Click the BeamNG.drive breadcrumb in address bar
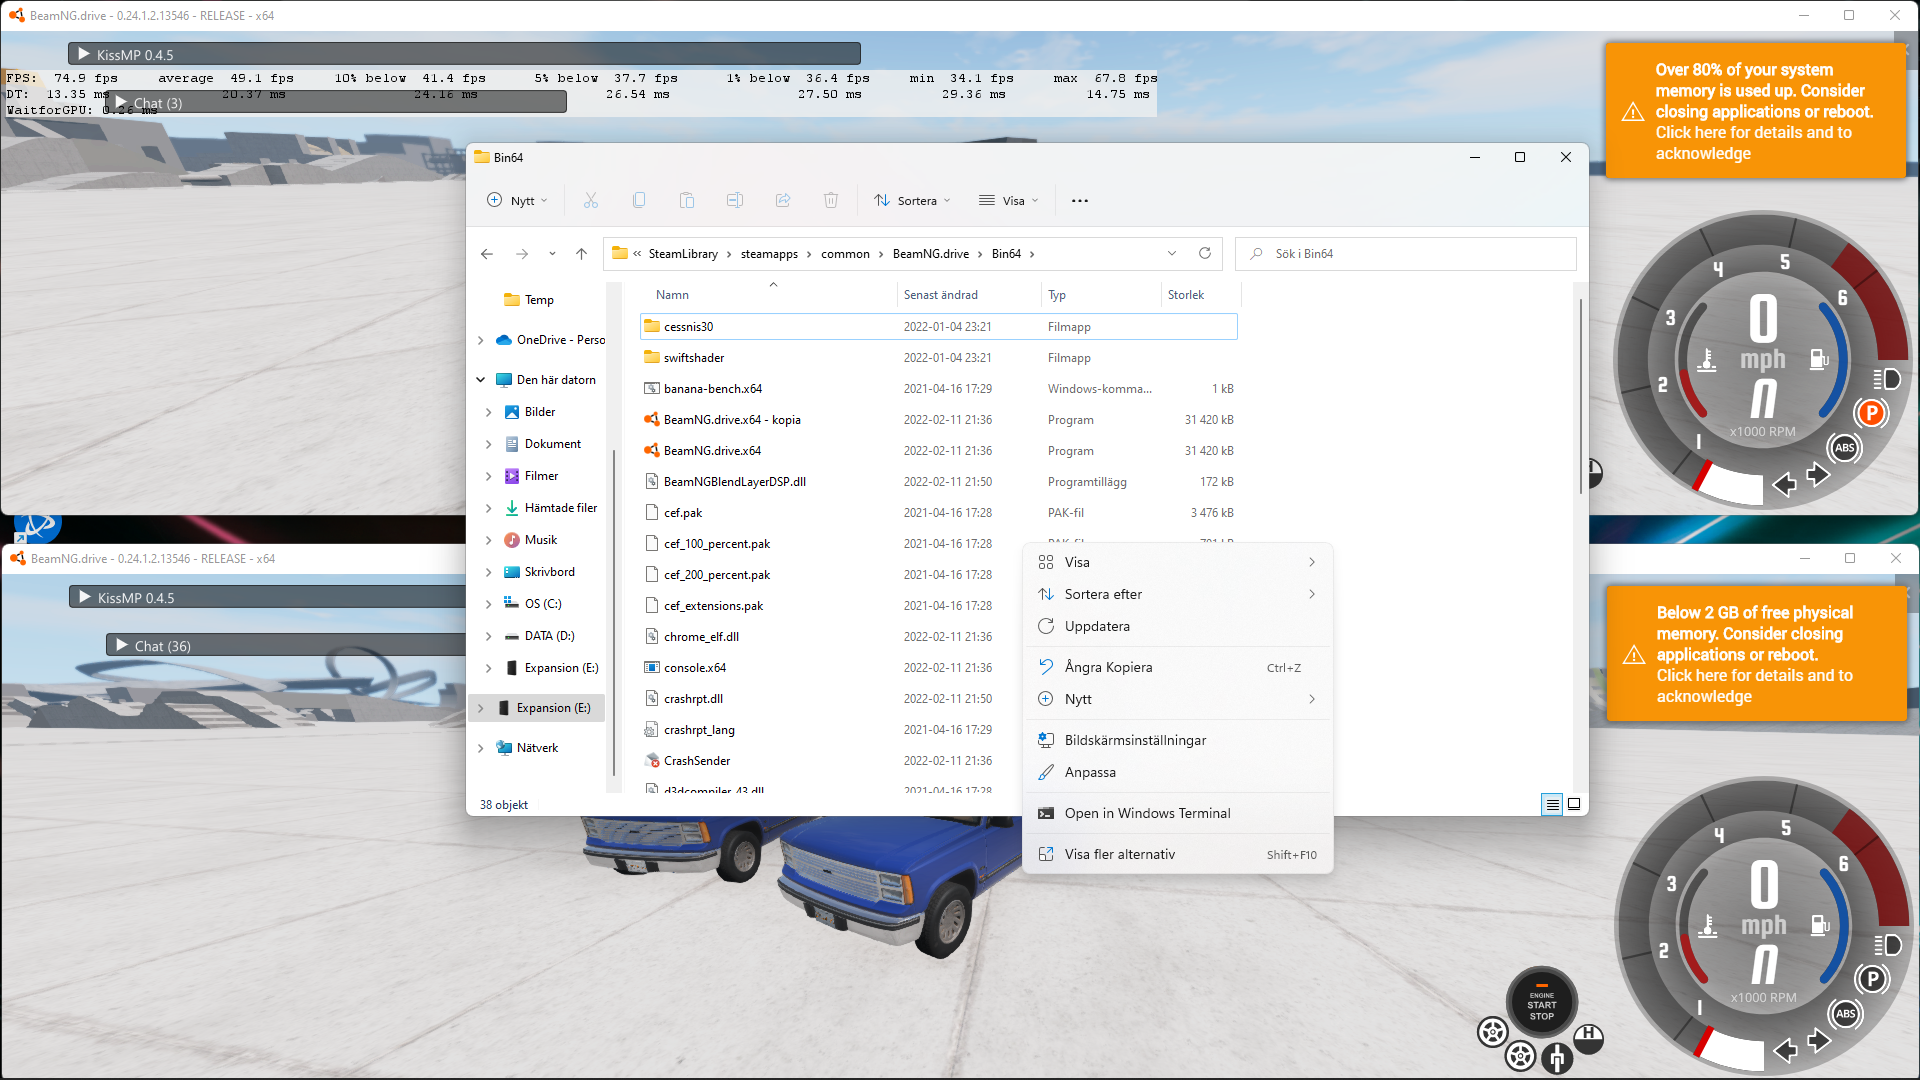This screenshot has width=1920, height=1080. pyautogui.click(x=931, y=254)
